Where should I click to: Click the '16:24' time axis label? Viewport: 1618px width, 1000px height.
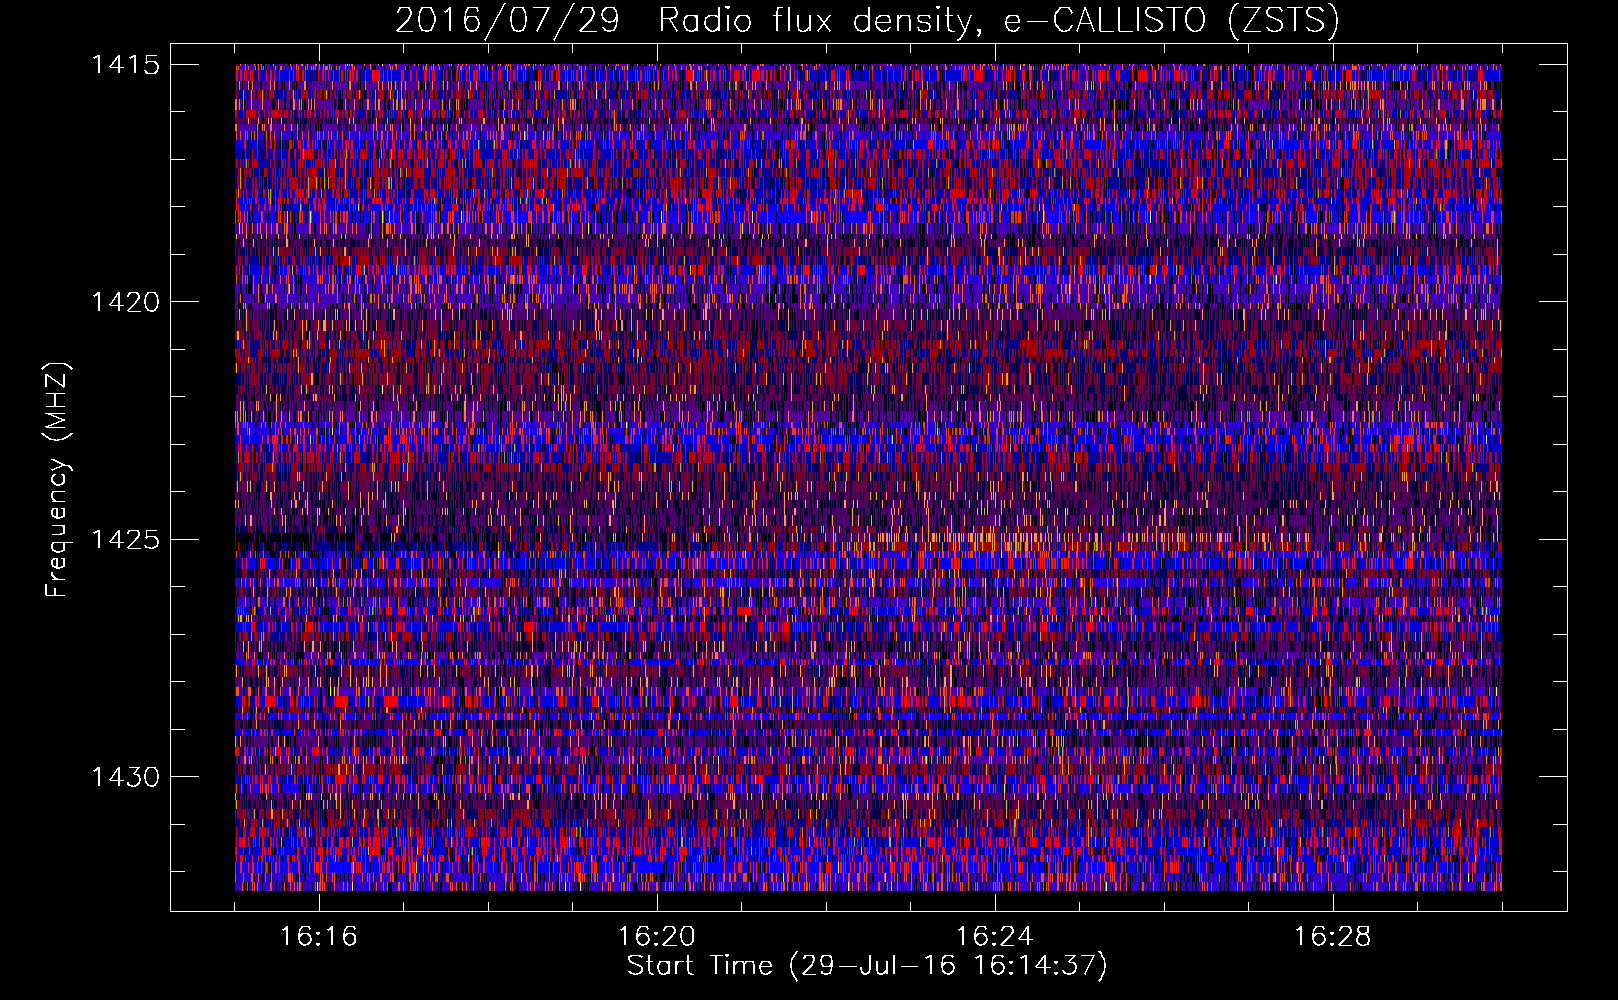pyautogui.click(x=995, y=937)
